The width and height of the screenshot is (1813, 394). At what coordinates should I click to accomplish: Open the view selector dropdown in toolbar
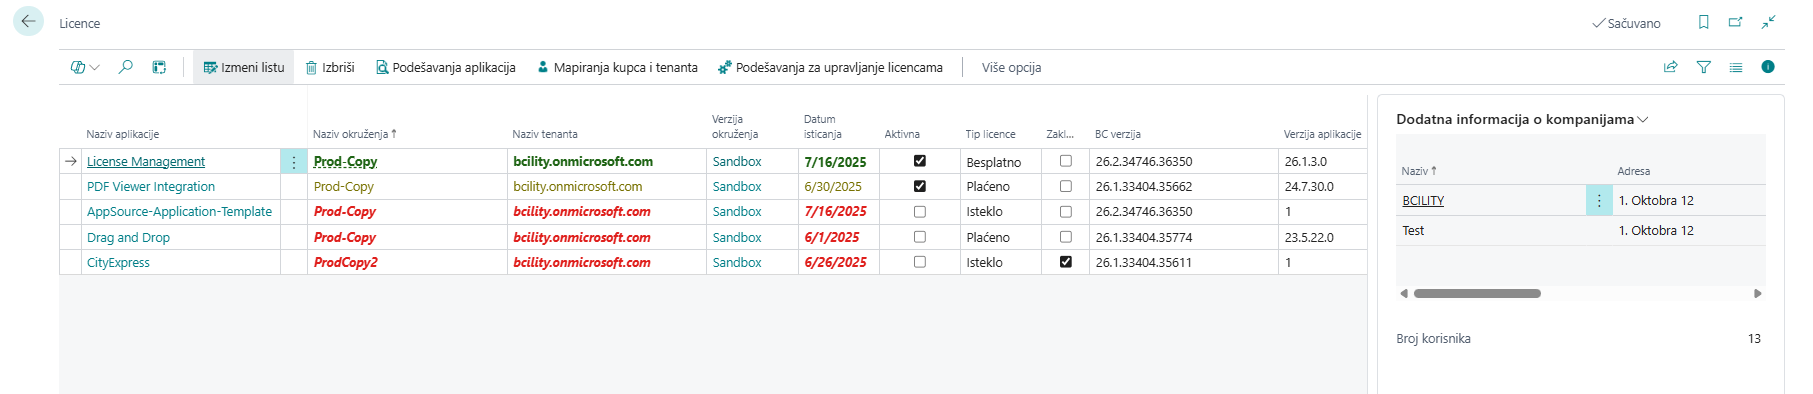tap(85, 67)
